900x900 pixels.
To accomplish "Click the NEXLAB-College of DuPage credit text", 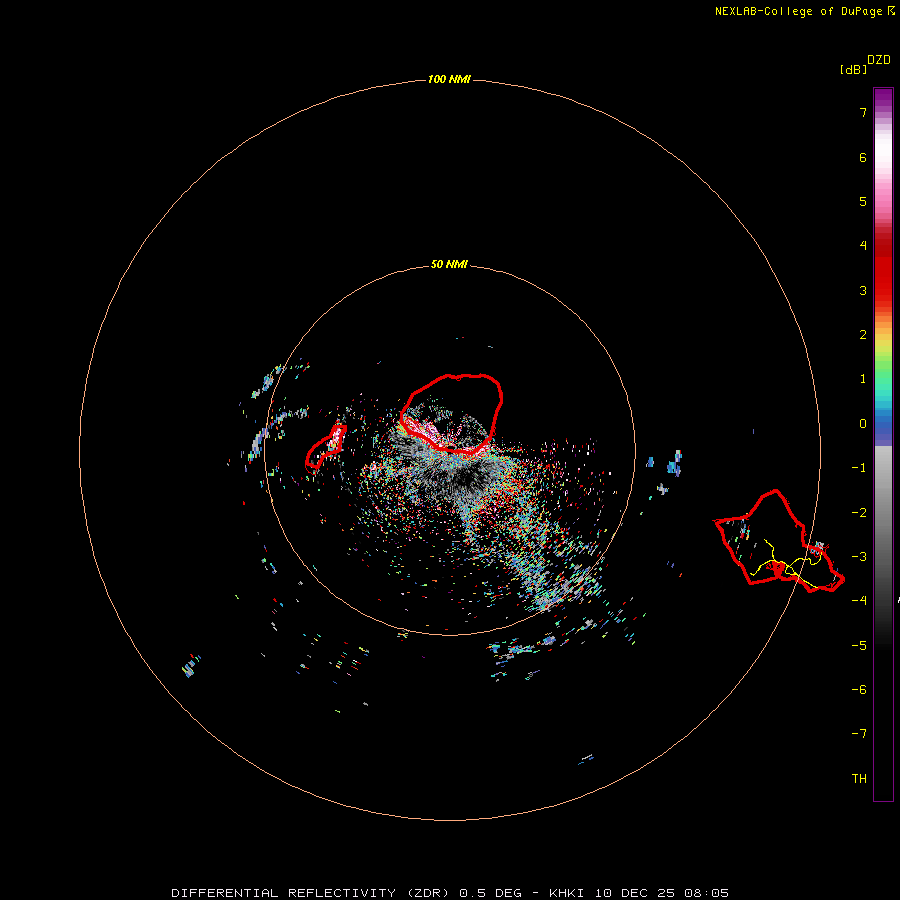I will 805,11.
